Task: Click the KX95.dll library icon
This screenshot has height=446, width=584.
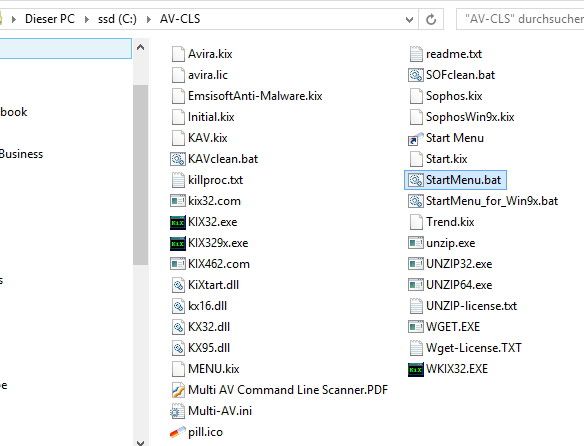Action: (x=178, y=348)
